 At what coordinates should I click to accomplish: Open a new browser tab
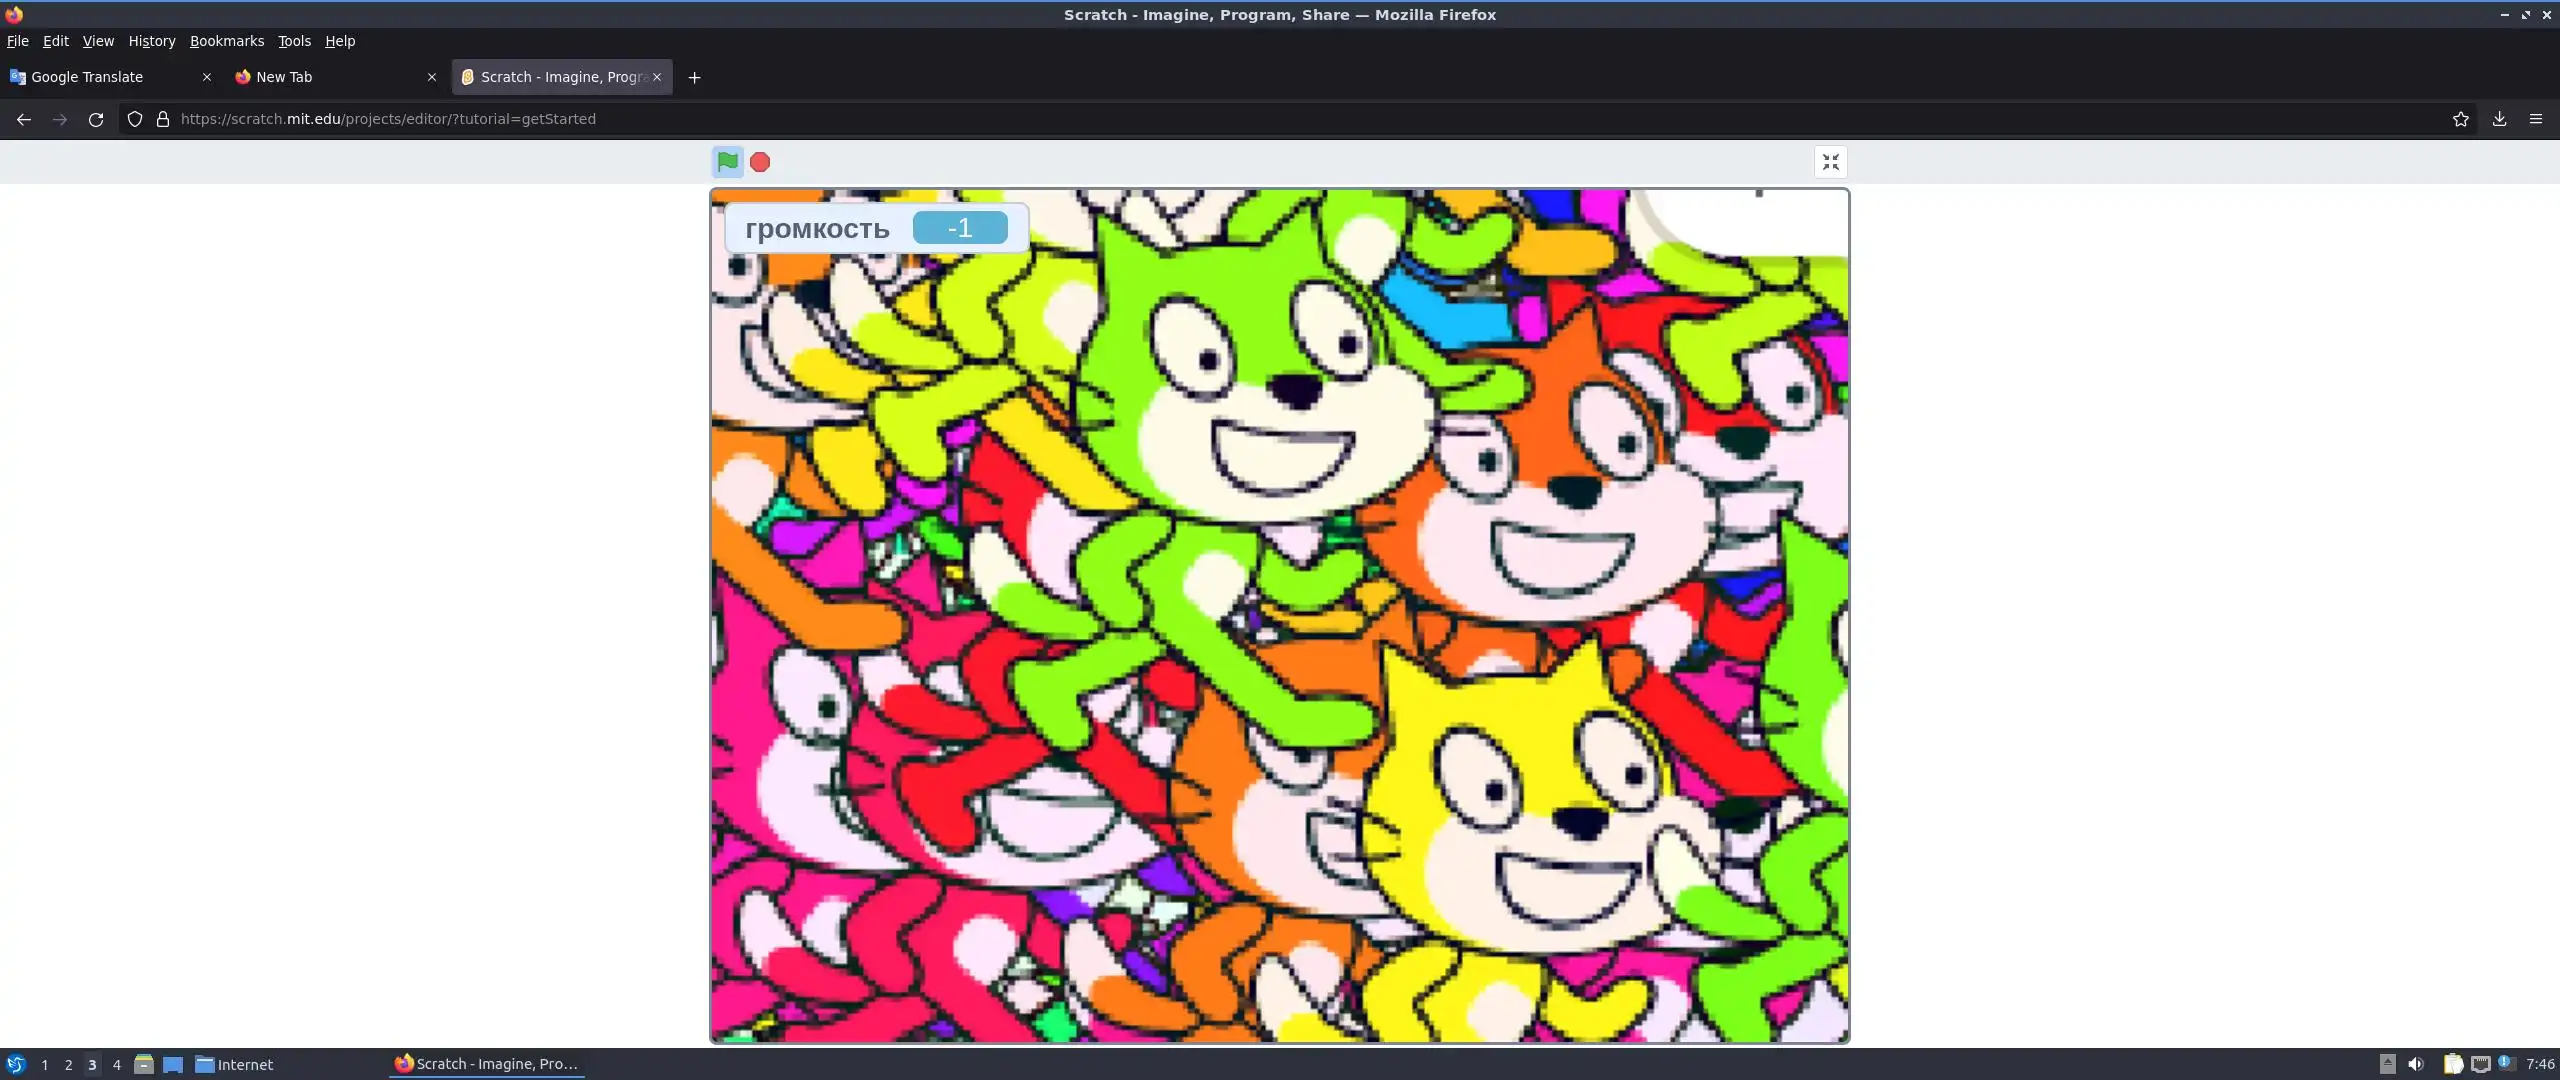(694, 77)
